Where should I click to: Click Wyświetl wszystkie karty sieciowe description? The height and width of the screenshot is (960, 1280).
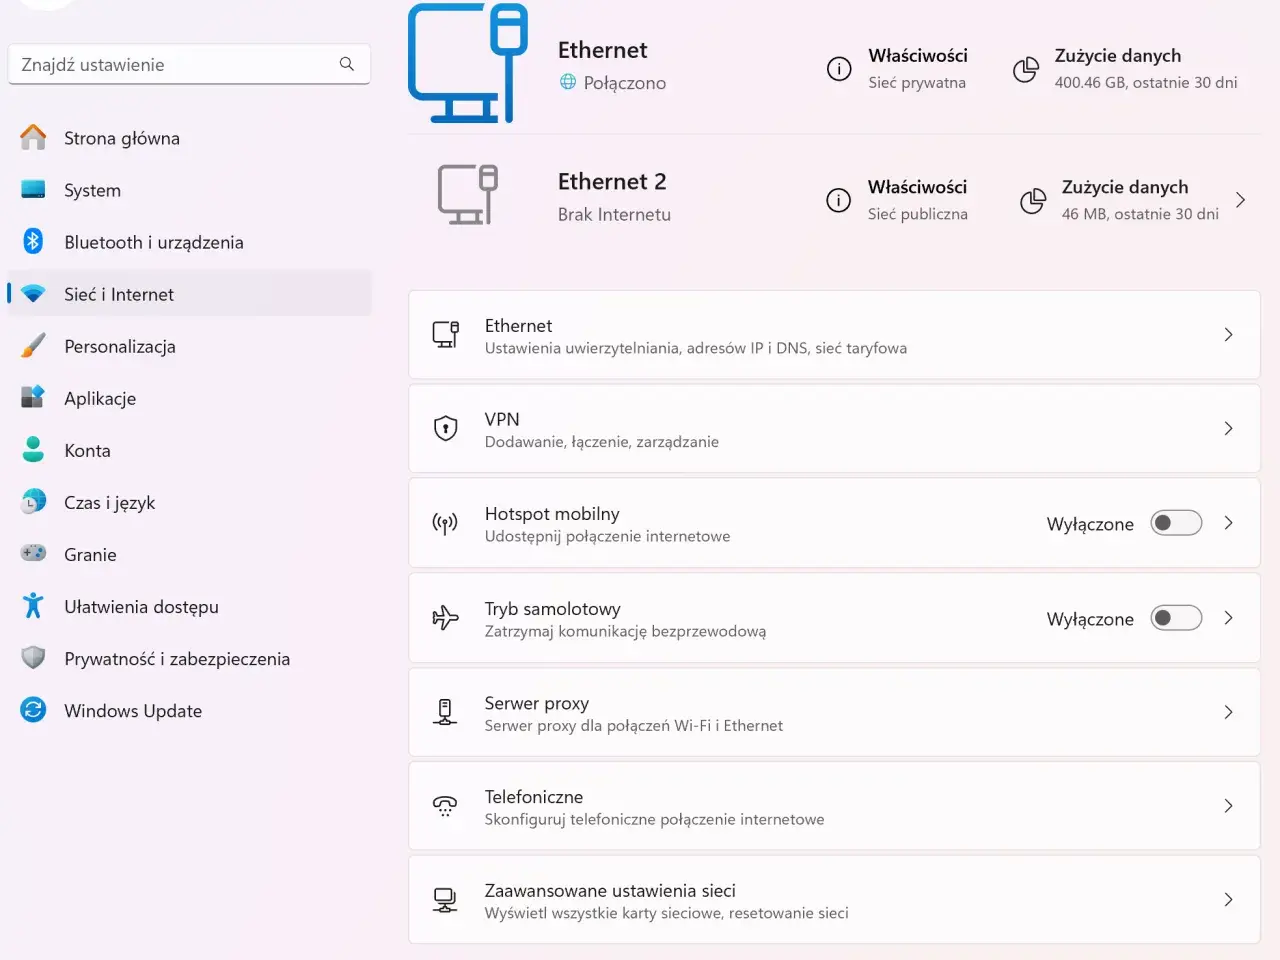[666, 913]
